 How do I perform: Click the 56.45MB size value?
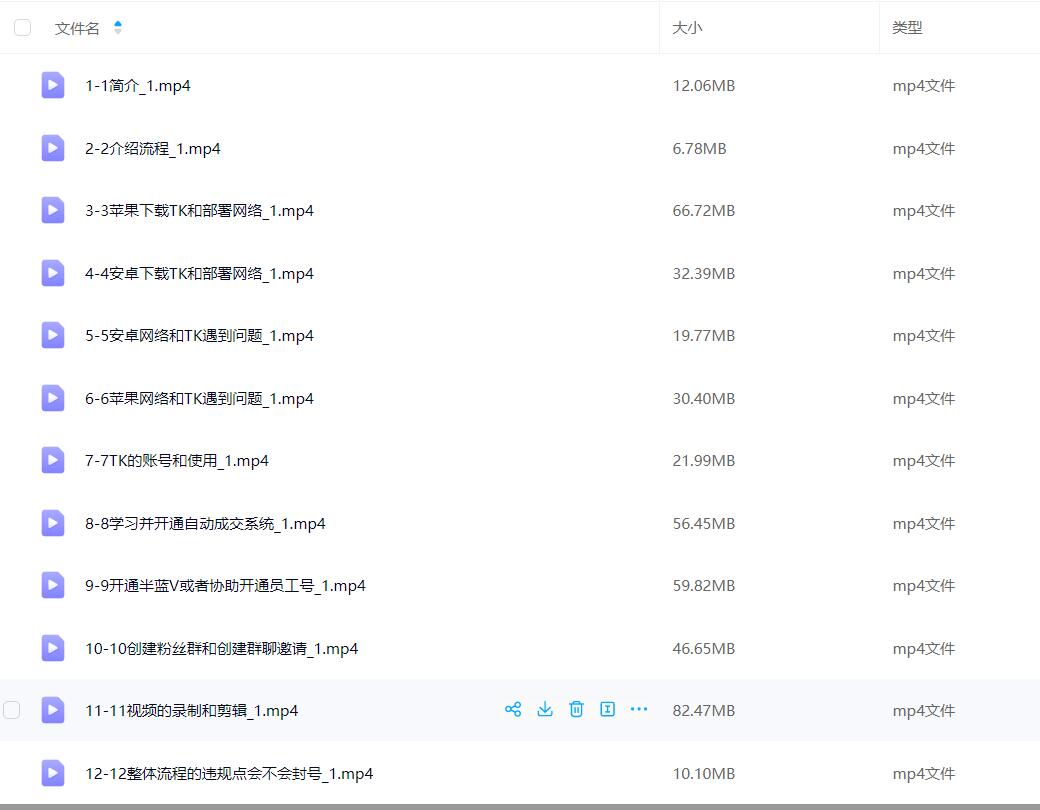coord(704,523)
